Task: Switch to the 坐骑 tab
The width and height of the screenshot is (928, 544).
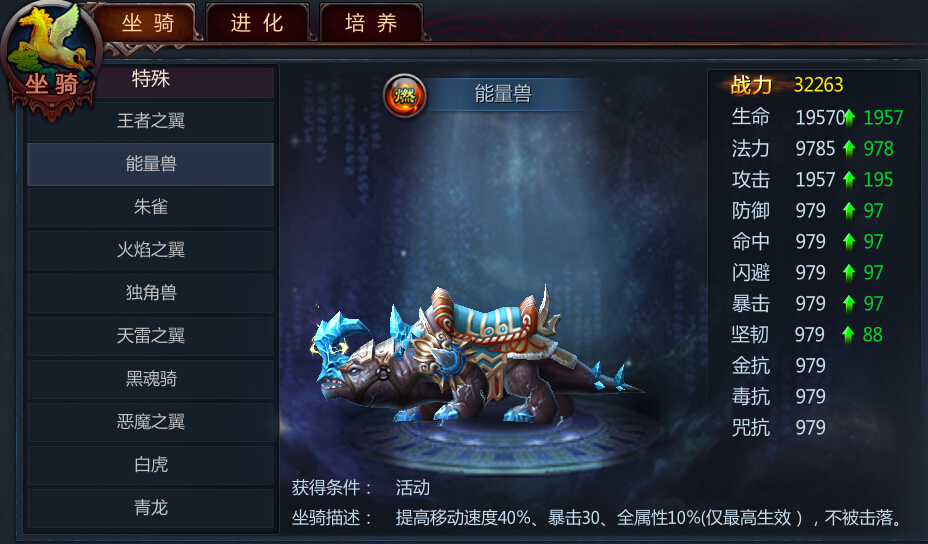Action: tap(148, 23)
